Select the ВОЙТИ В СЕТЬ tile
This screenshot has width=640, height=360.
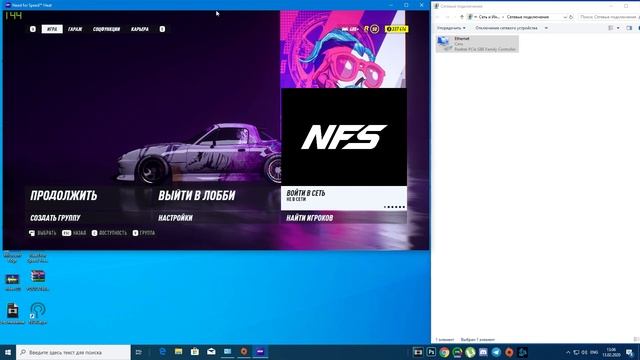tap(344, 198)
